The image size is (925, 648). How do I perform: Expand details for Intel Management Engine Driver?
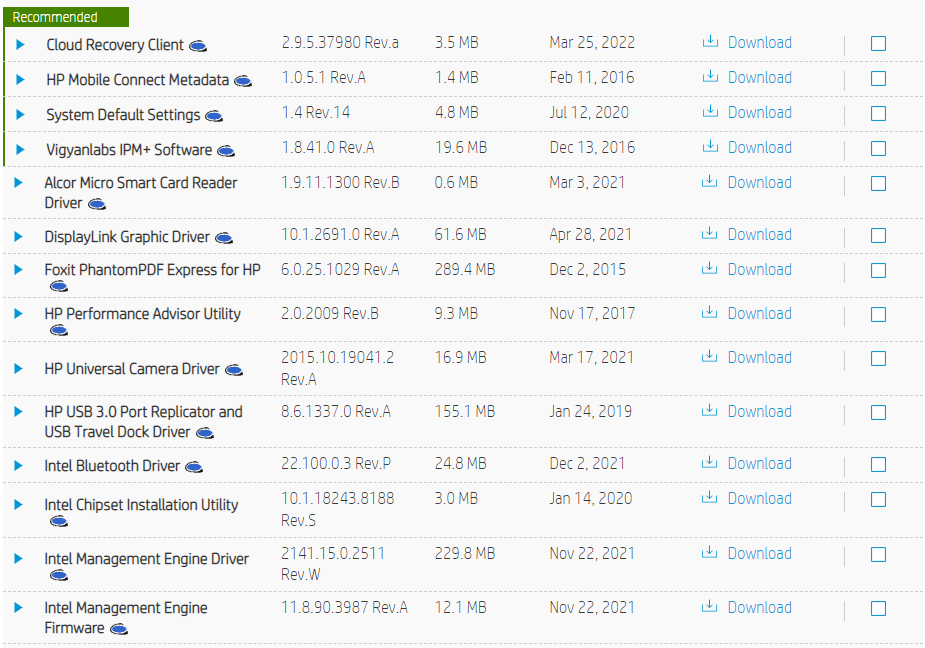click(x=19, y=559)
